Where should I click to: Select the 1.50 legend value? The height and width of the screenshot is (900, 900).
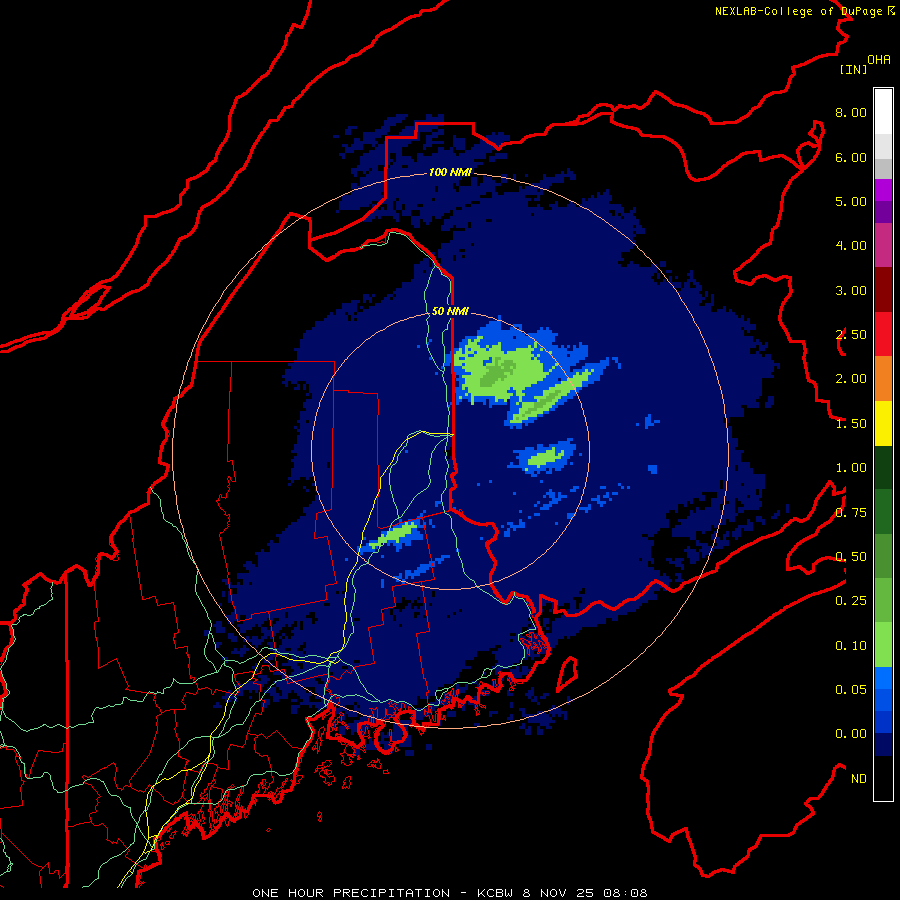pos(851,424)
